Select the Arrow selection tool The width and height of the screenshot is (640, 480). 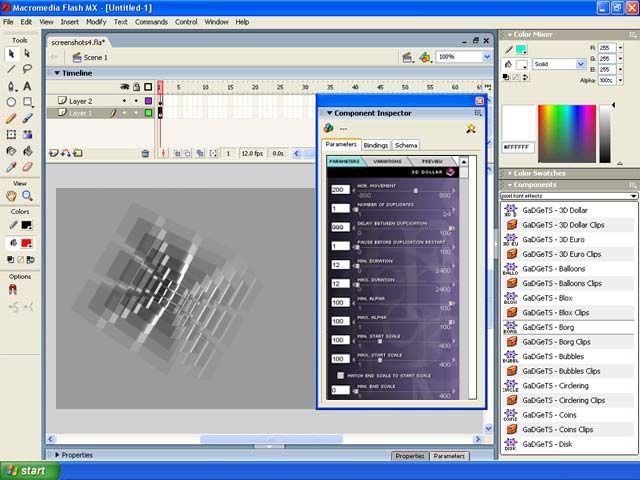[x=11, y=54]
